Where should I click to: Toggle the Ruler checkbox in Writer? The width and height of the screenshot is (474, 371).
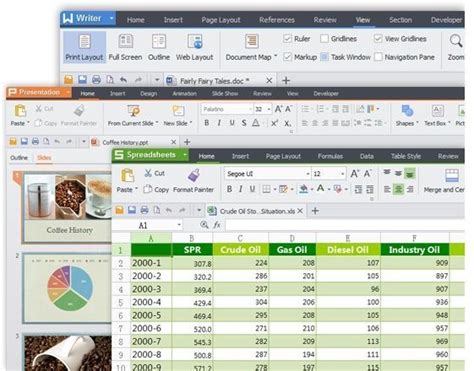pos(287,39)
